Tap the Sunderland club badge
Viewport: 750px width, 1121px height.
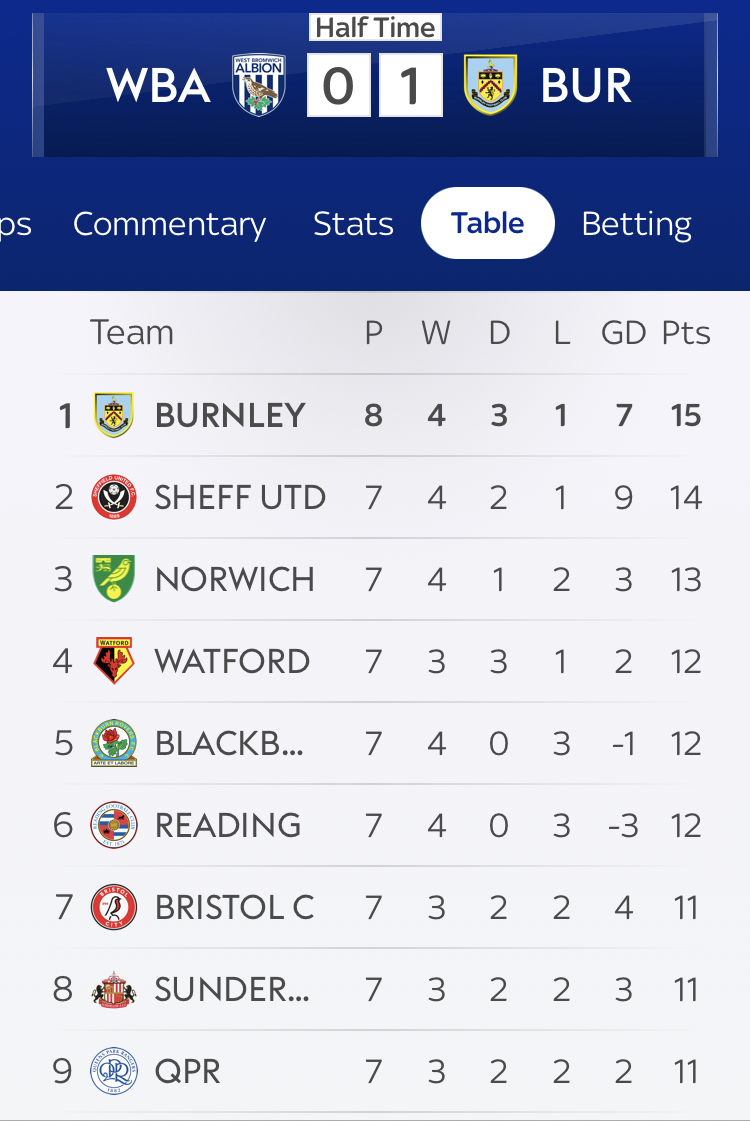pos(114,989)
